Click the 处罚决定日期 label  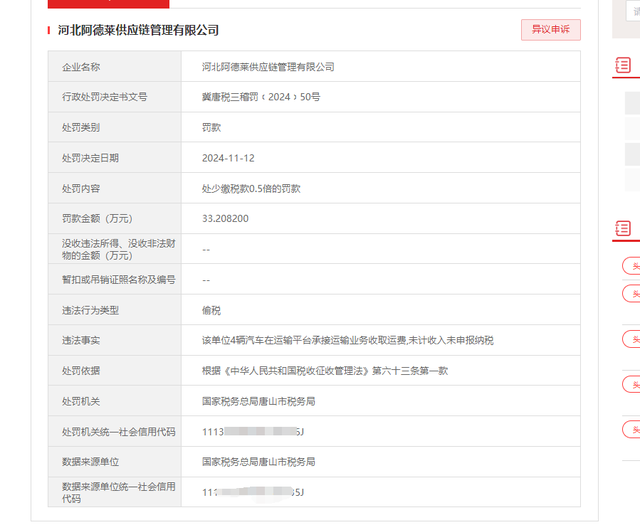[90, 158]
